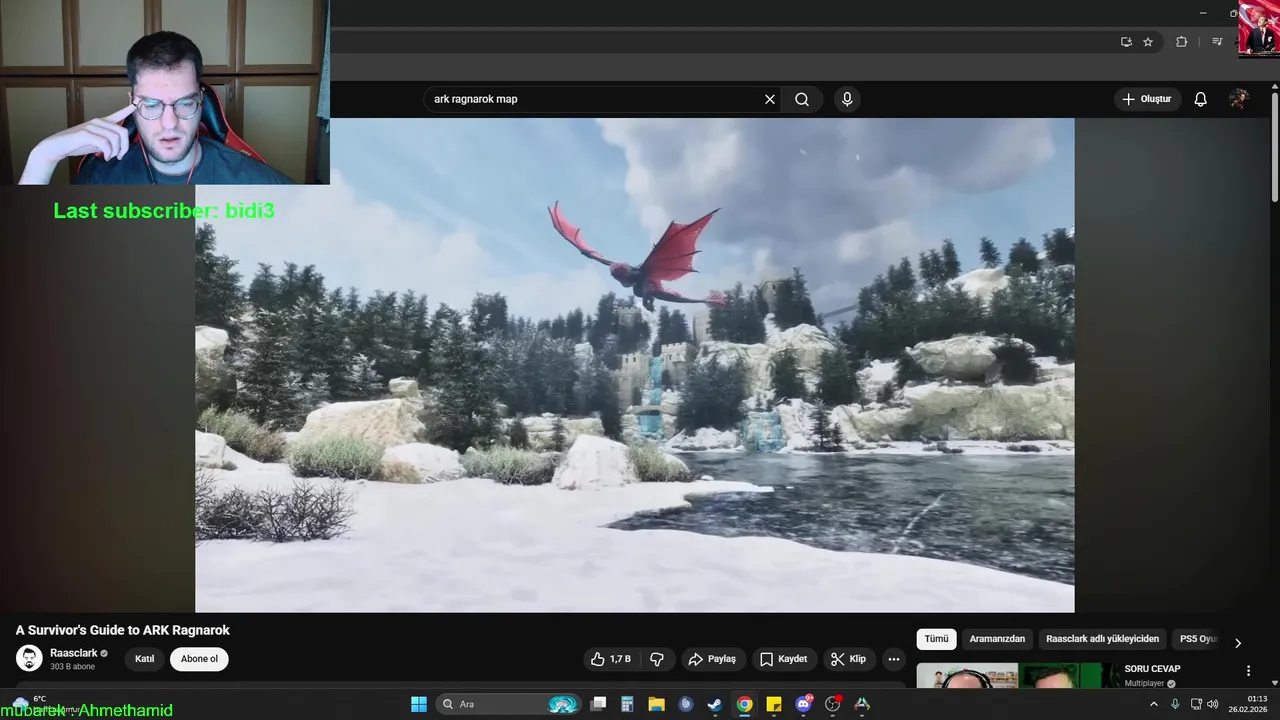Like the video (1,7 B)

click(x=610, y=659)
